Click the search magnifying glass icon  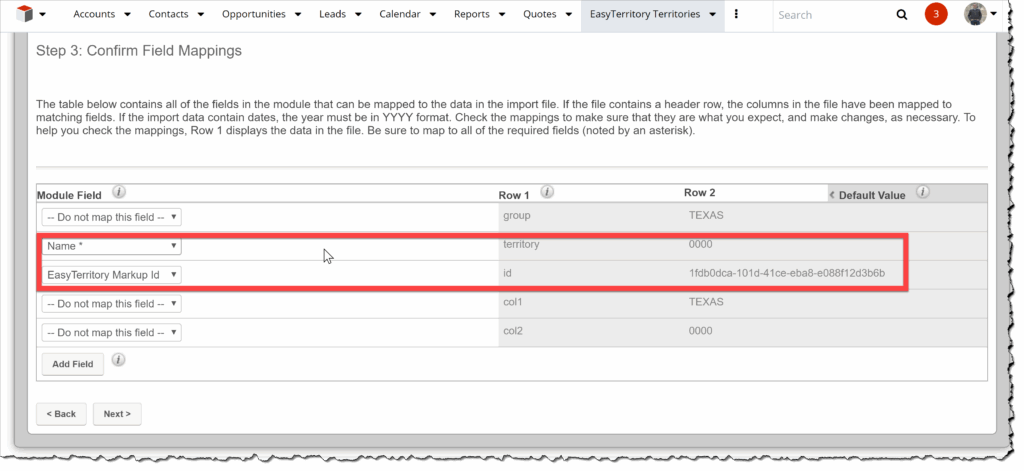[902, 15]
